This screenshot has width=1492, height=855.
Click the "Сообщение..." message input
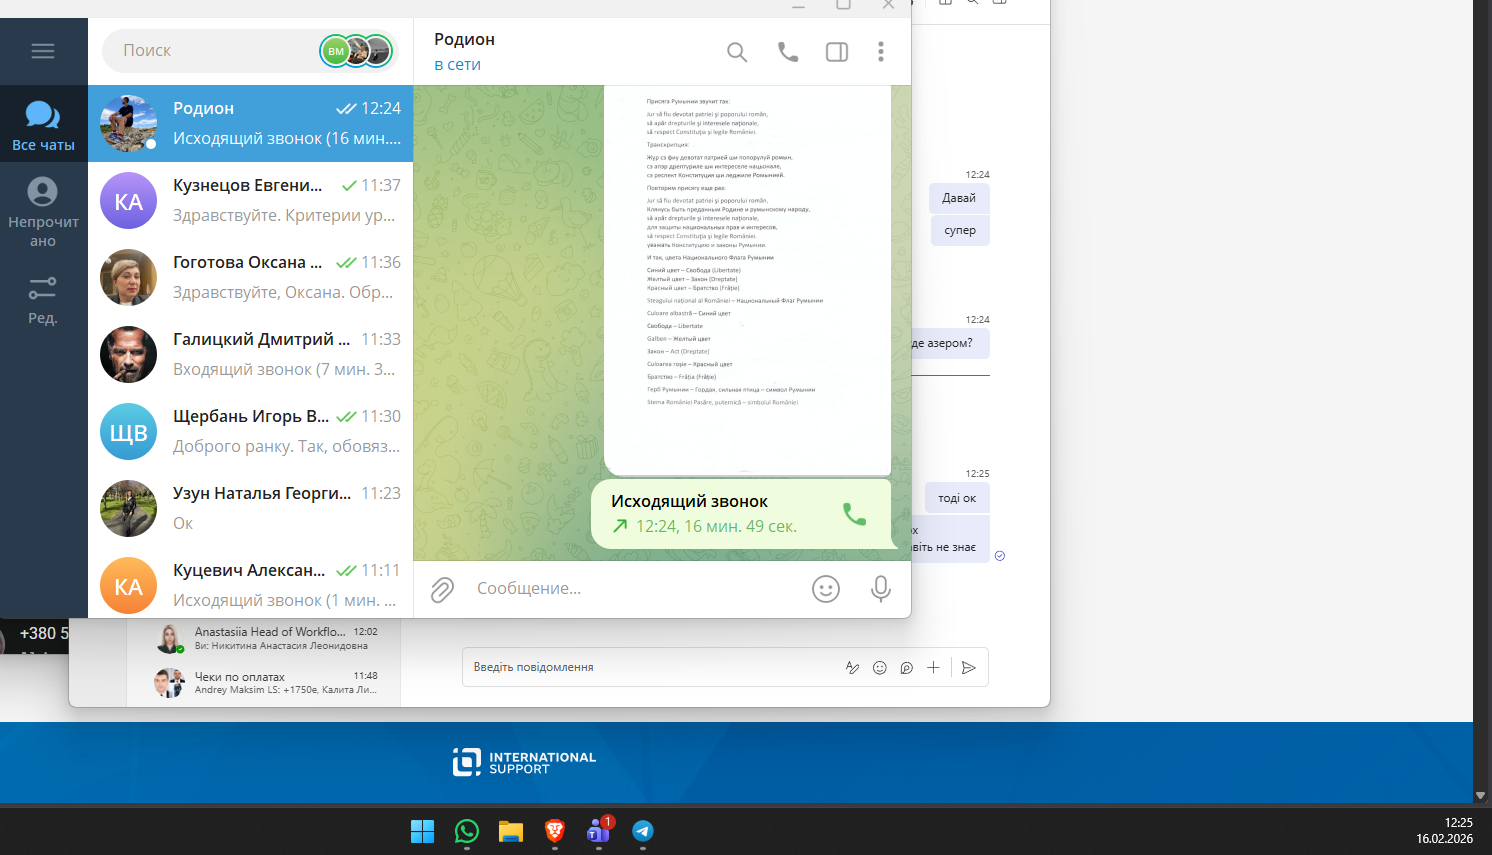coord(635,589)
